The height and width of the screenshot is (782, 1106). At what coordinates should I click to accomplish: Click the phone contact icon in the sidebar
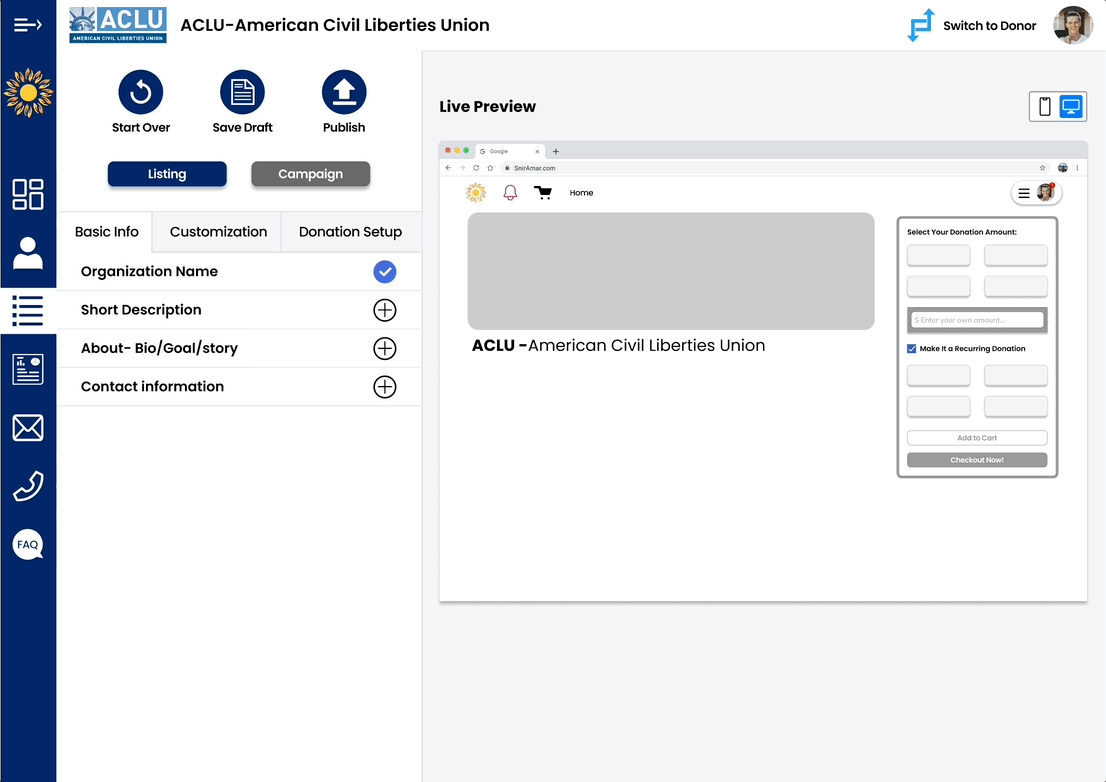point(28,486)
